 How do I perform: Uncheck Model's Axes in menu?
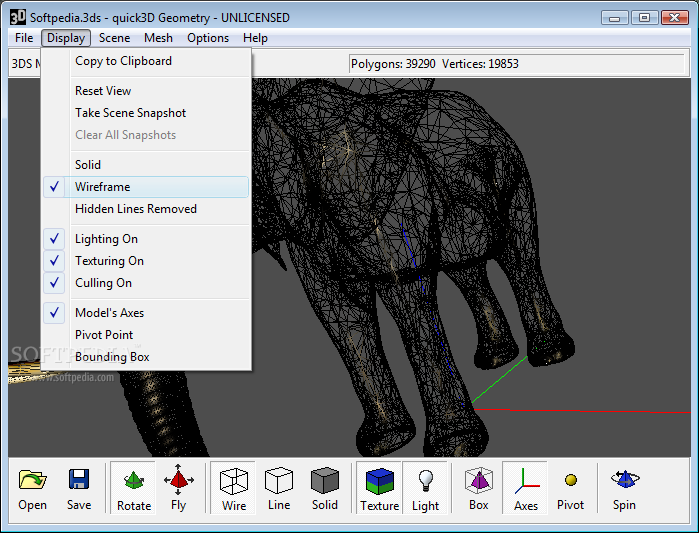click(146, 313)
